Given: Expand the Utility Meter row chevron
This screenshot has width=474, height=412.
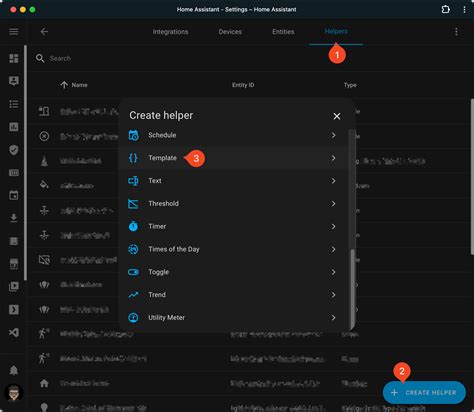Looking at the screenshot, I should point(333,318).
